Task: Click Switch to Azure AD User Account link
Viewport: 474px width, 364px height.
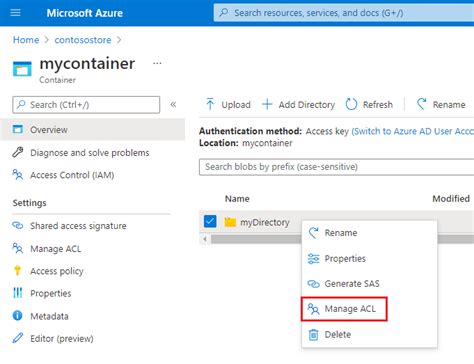Action: click(x=413, y=131)
